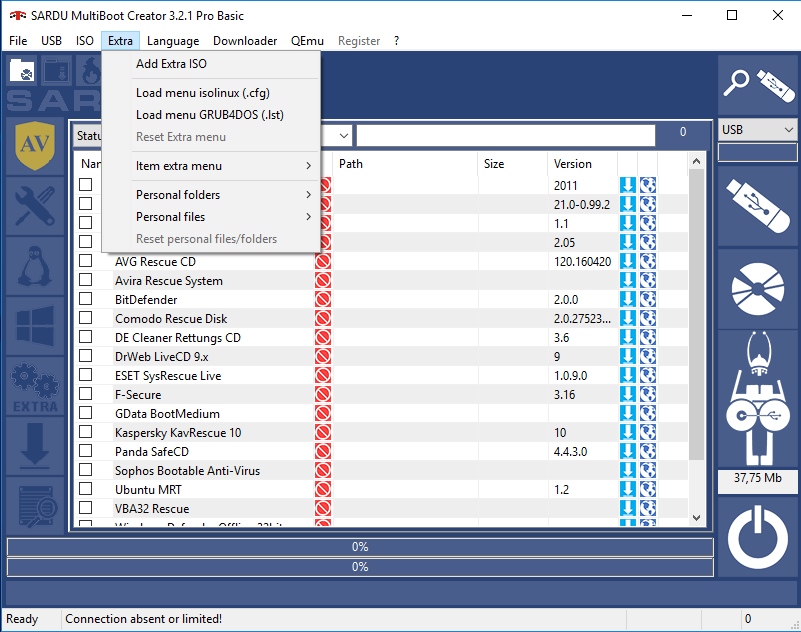Image resolution: width=801 pixels, height=632 pixels.
Task: Open the File menu
Action: pos(18,41)
